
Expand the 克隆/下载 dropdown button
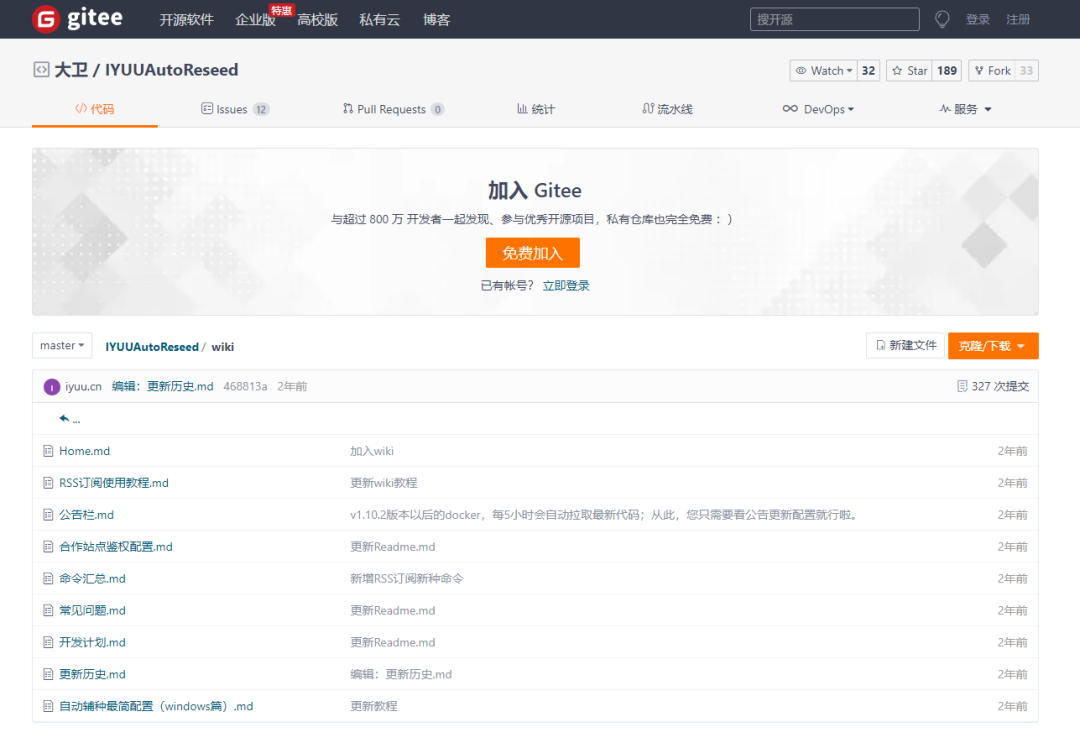(993, 346)
